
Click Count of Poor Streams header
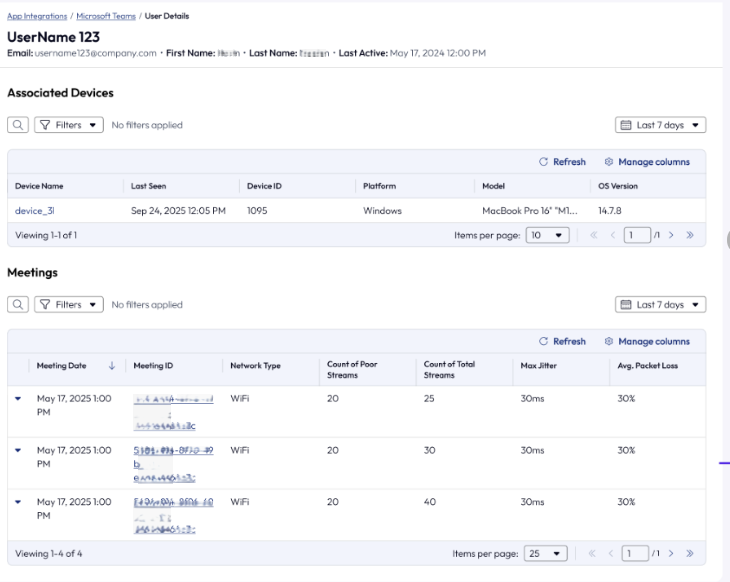pos(352,370)
